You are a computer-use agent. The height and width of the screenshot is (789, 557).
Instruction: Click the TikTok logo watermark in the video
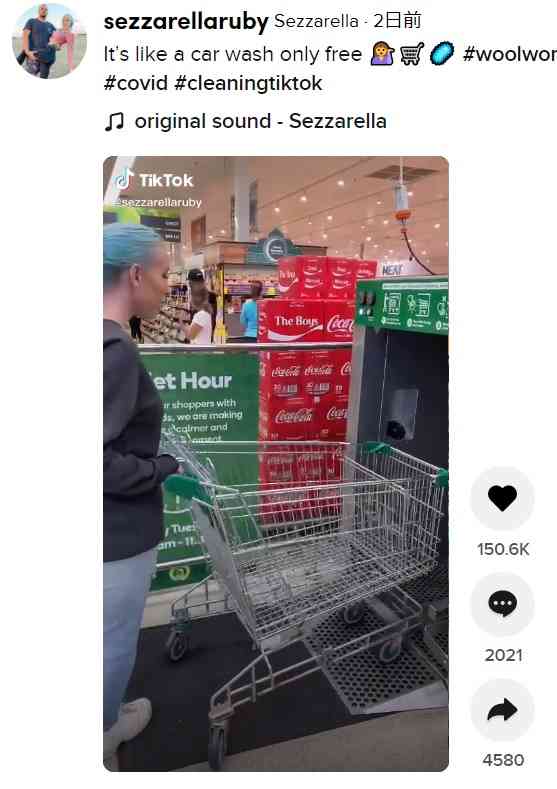point(154,180)
